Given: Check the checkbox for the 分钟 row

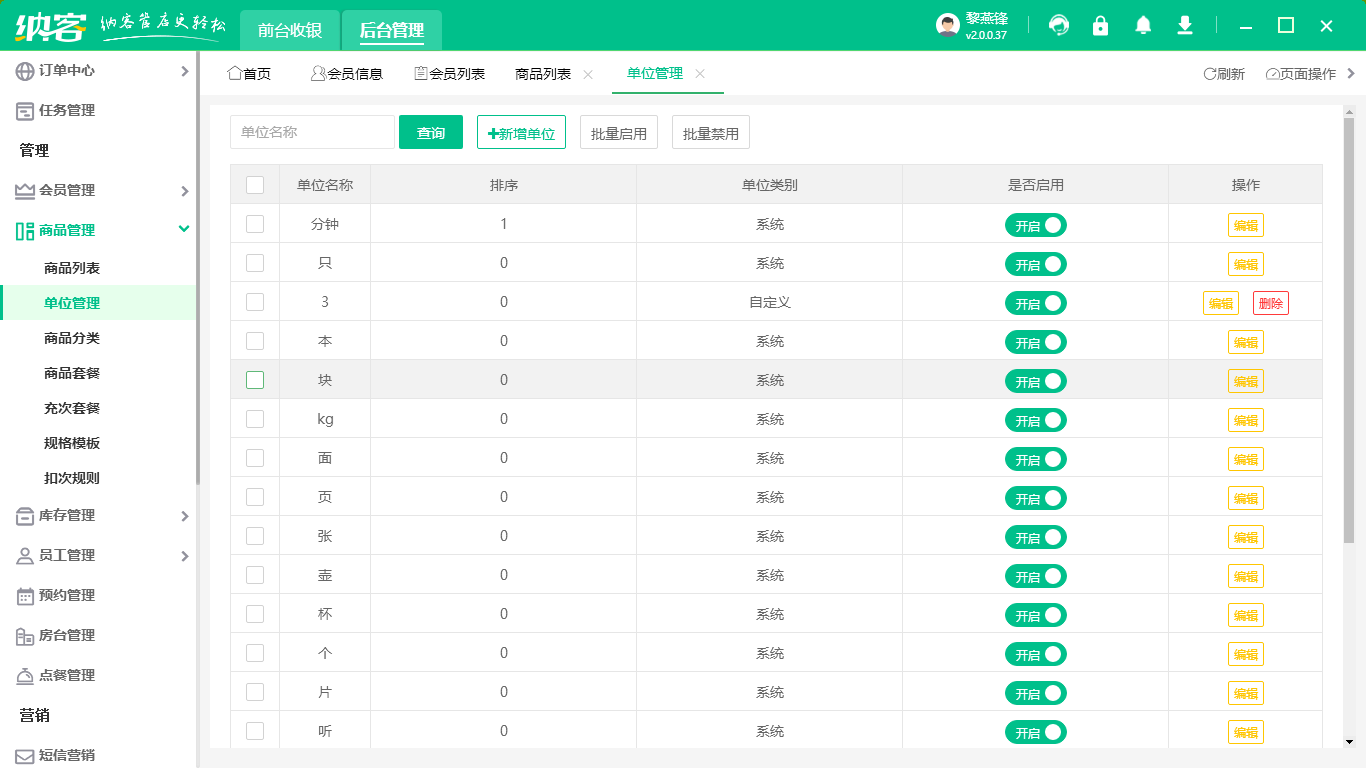Looking at the screenshot, I should pyautogui.click(x=255, y=224).
